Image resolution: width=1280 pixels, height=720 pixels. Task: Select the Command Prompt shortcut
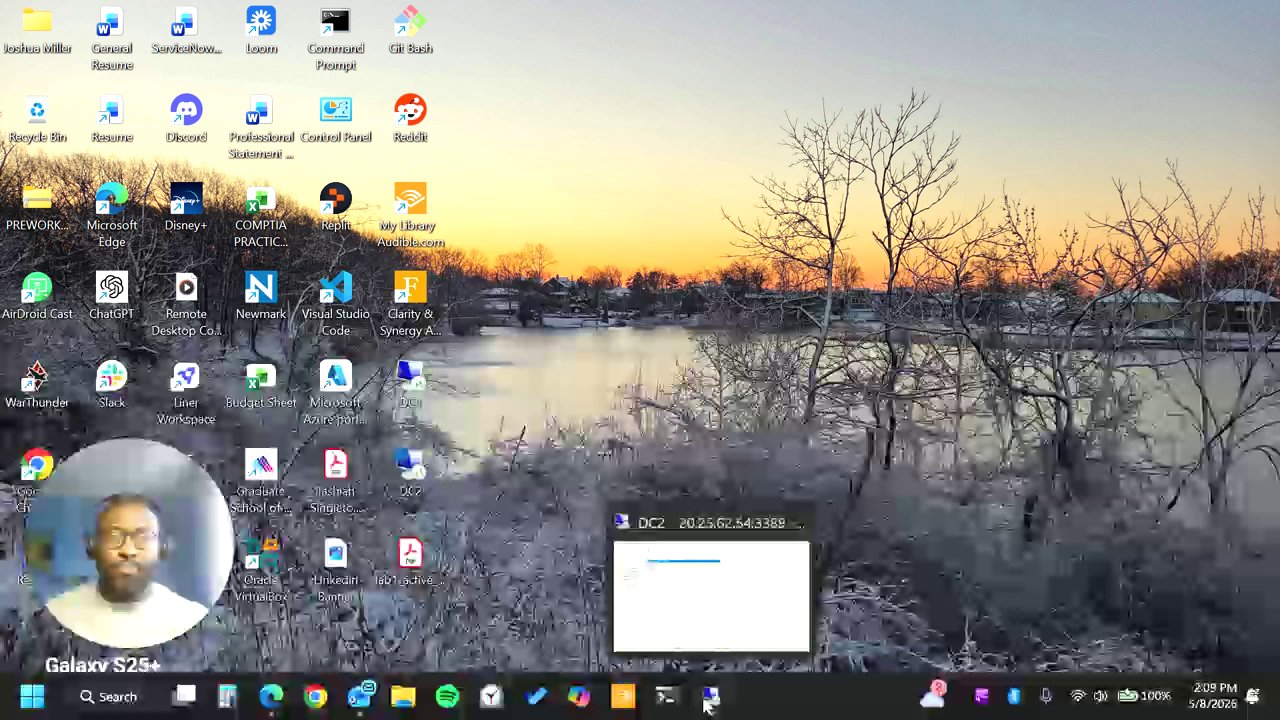(x=335, y=39)
